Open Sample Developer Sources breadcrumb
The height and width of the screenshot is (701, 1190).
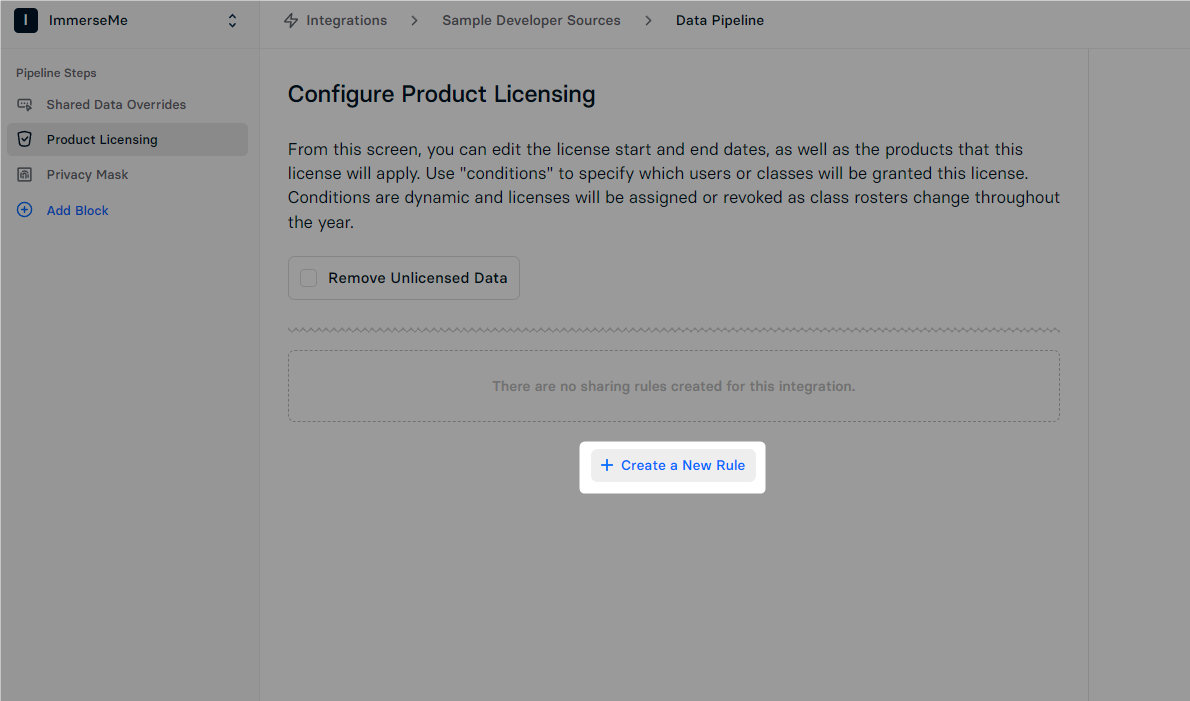point(531,20)
